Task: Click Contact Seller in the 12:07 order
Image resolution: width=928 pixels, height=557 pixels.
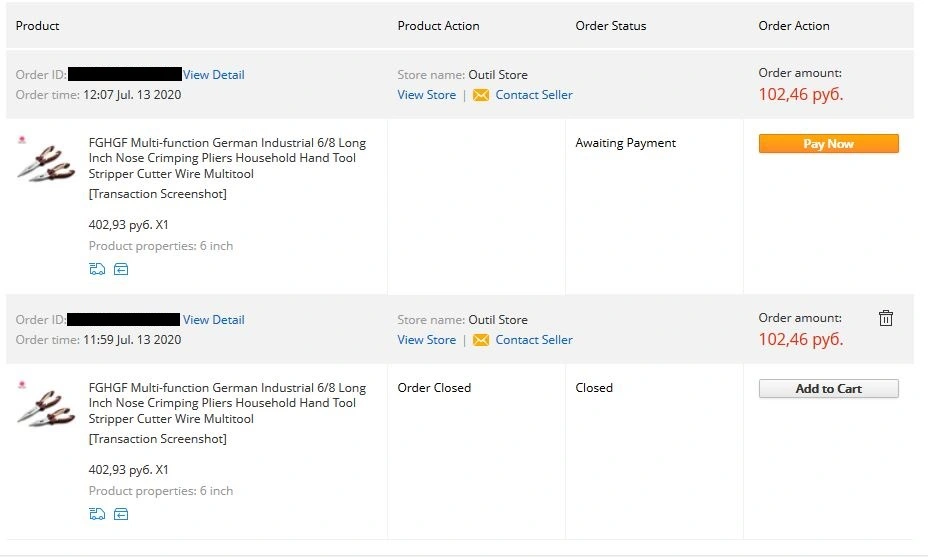Action: click(x=534, y=95)
